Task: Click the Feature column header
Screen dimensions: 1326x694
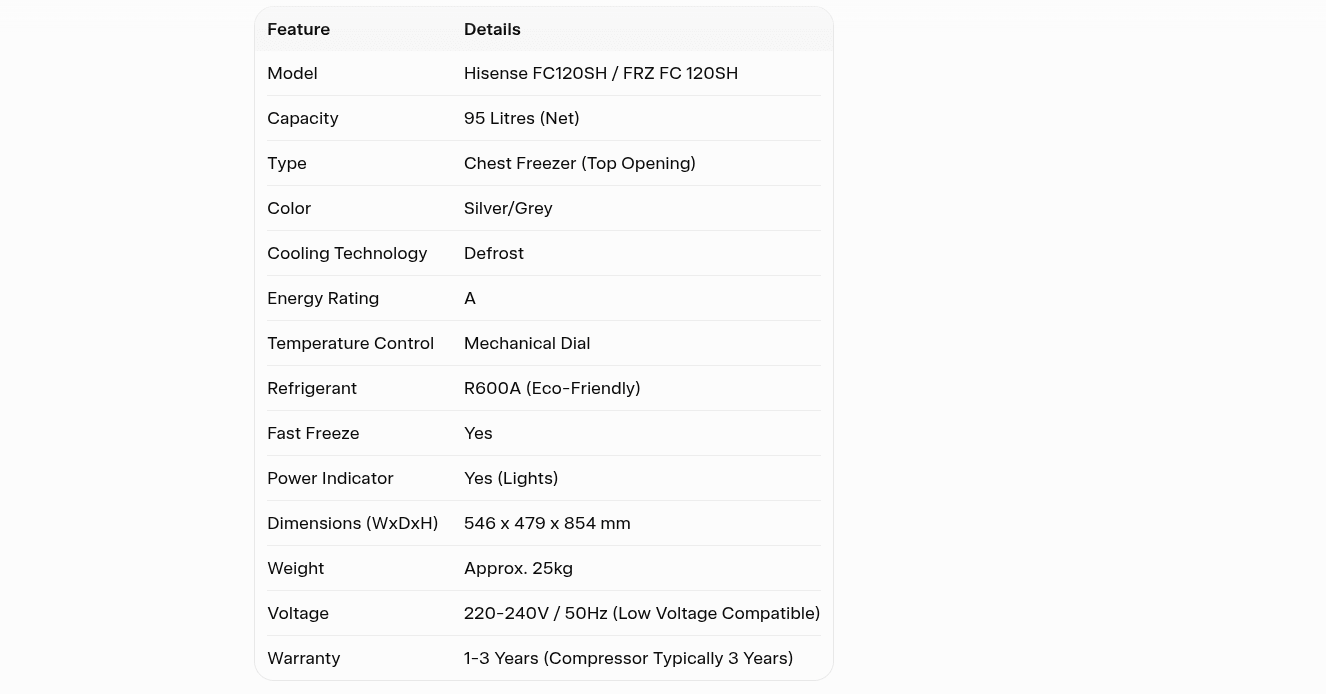Action: tap(298, 29)
